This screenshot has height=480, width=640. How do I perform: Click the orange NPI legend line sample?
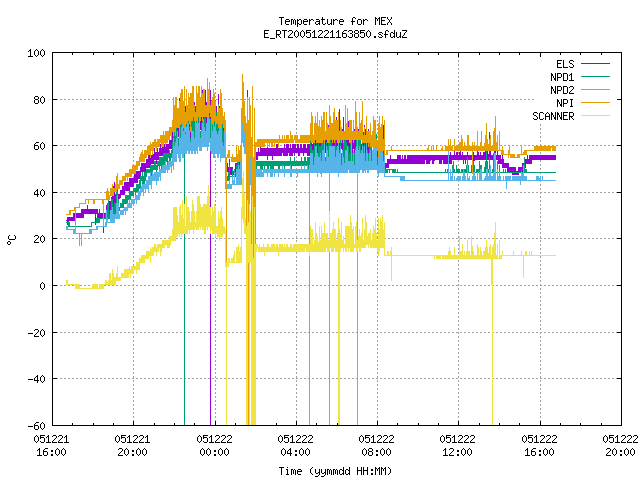tap(595, 102)
